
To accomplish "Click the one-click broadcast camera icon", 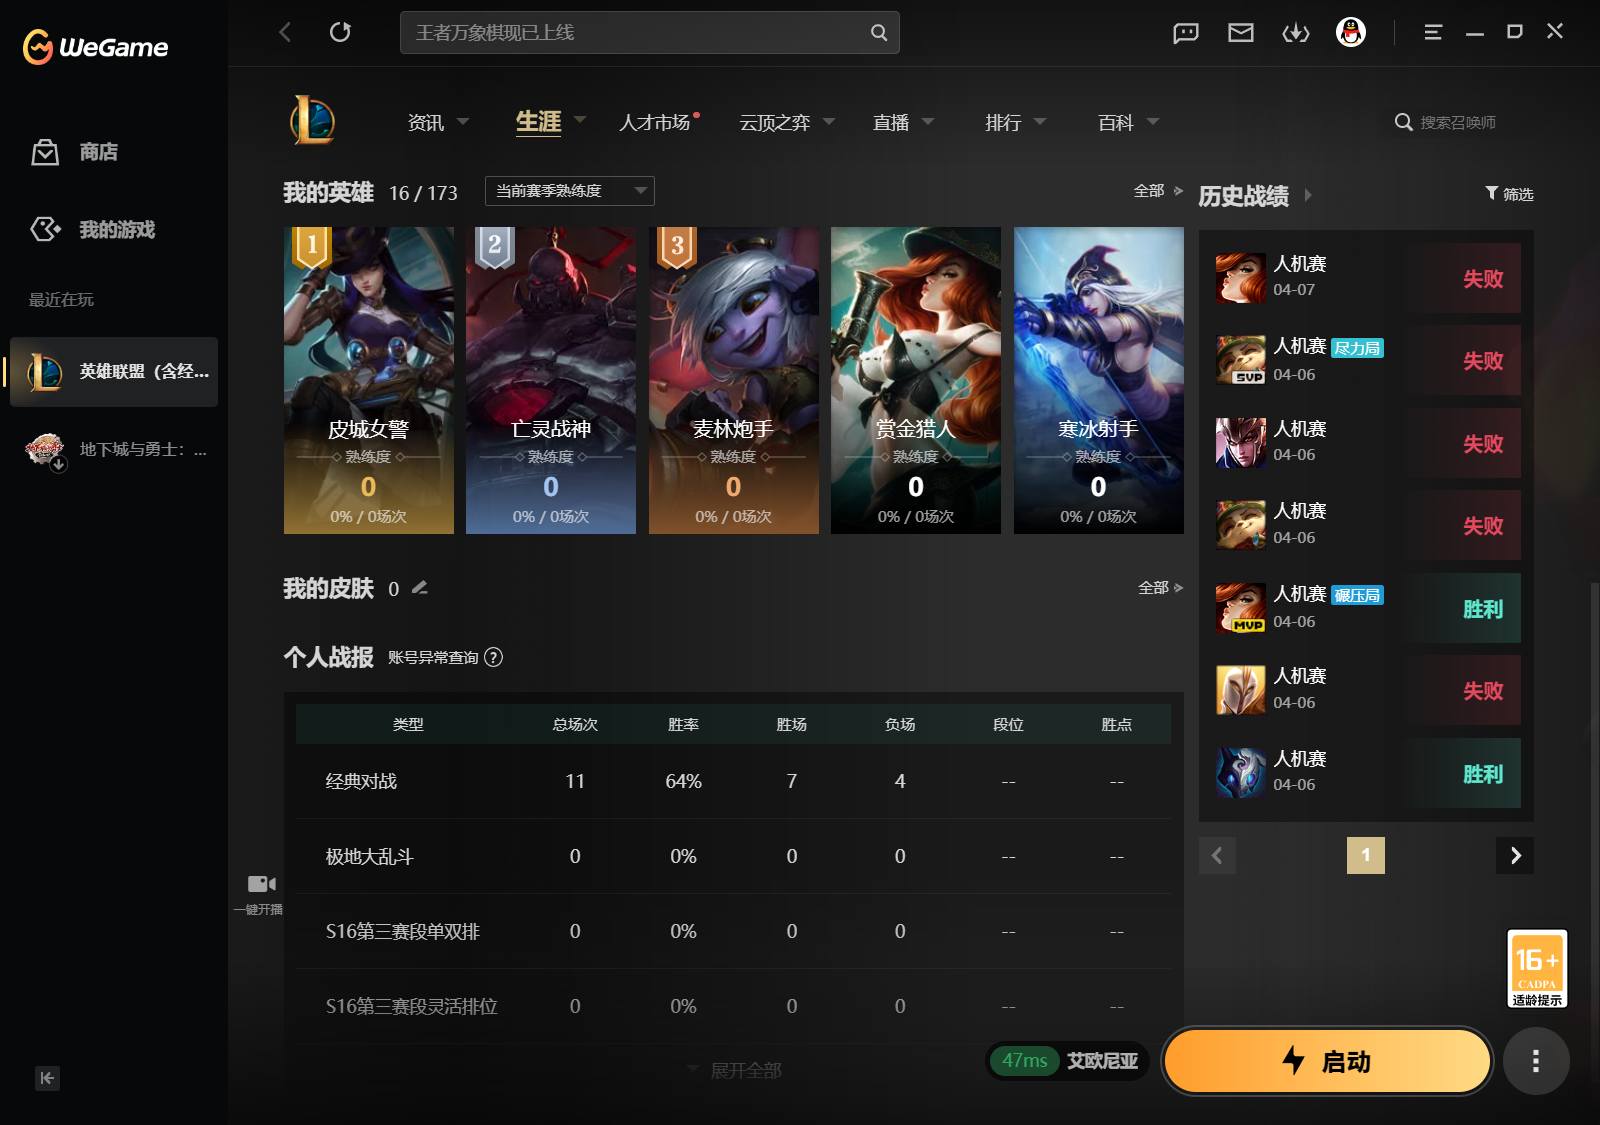I will 261,884.
